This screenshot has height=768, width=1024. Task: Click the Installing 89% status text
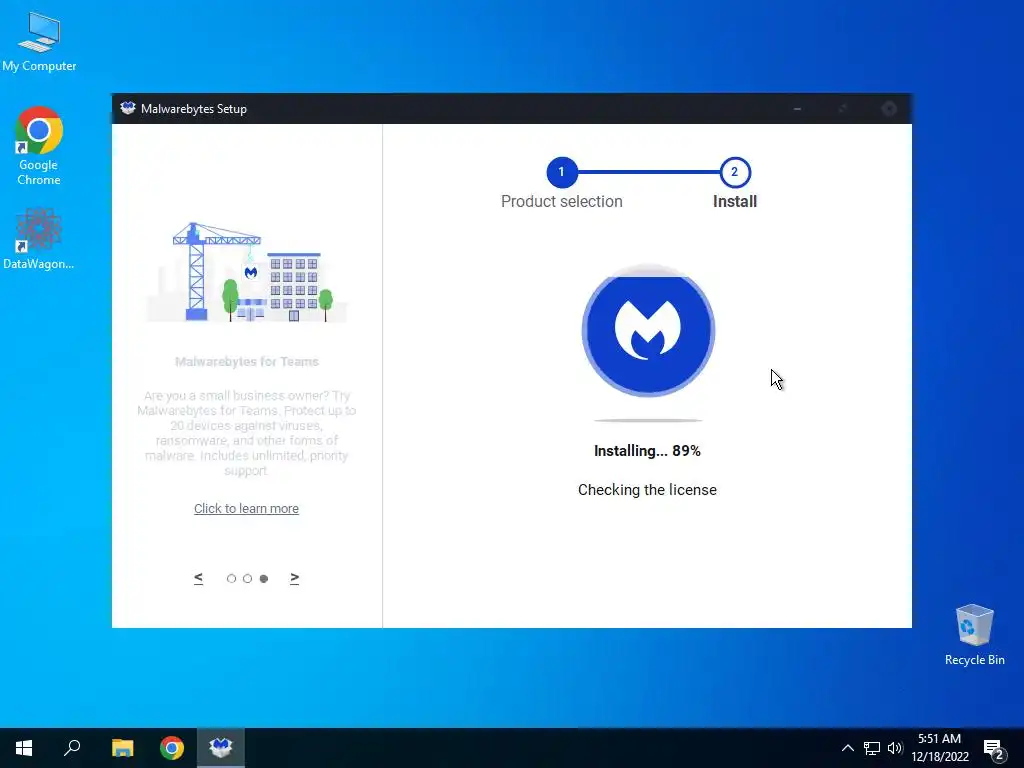click(x=647, y=451)
